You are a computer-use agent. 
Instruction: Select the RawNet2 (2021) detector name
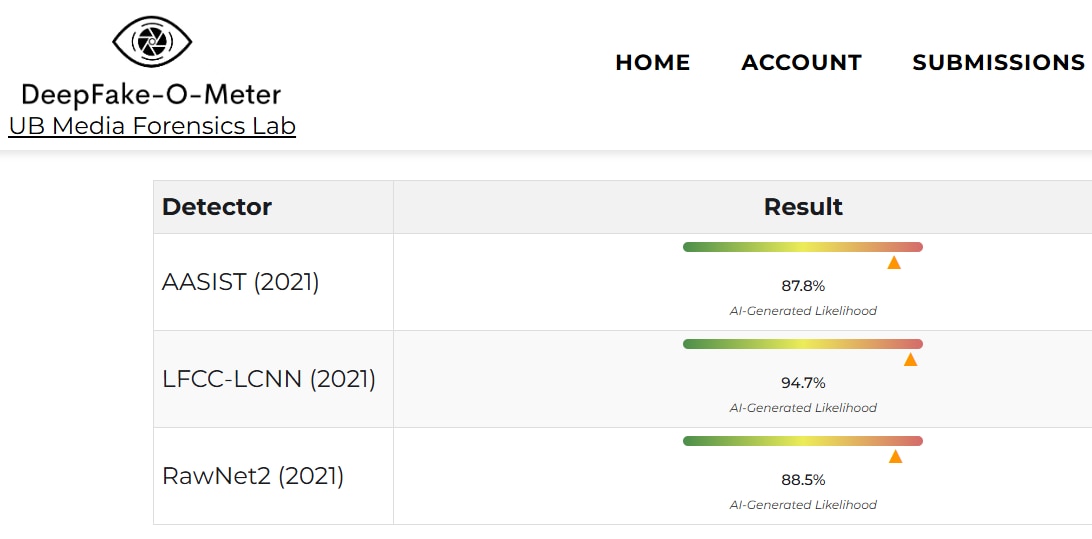tap(252, 476)
